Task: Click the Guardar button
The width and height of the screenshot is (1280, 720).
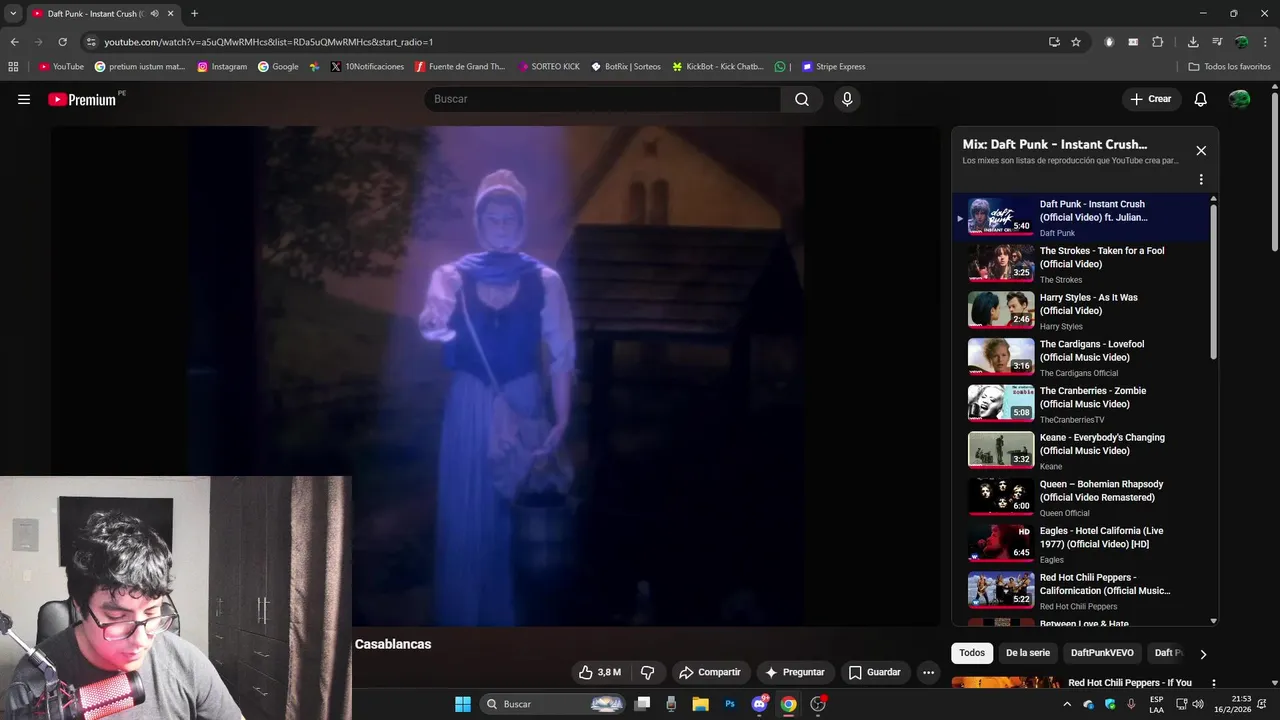Action: (x=875, y=672)
